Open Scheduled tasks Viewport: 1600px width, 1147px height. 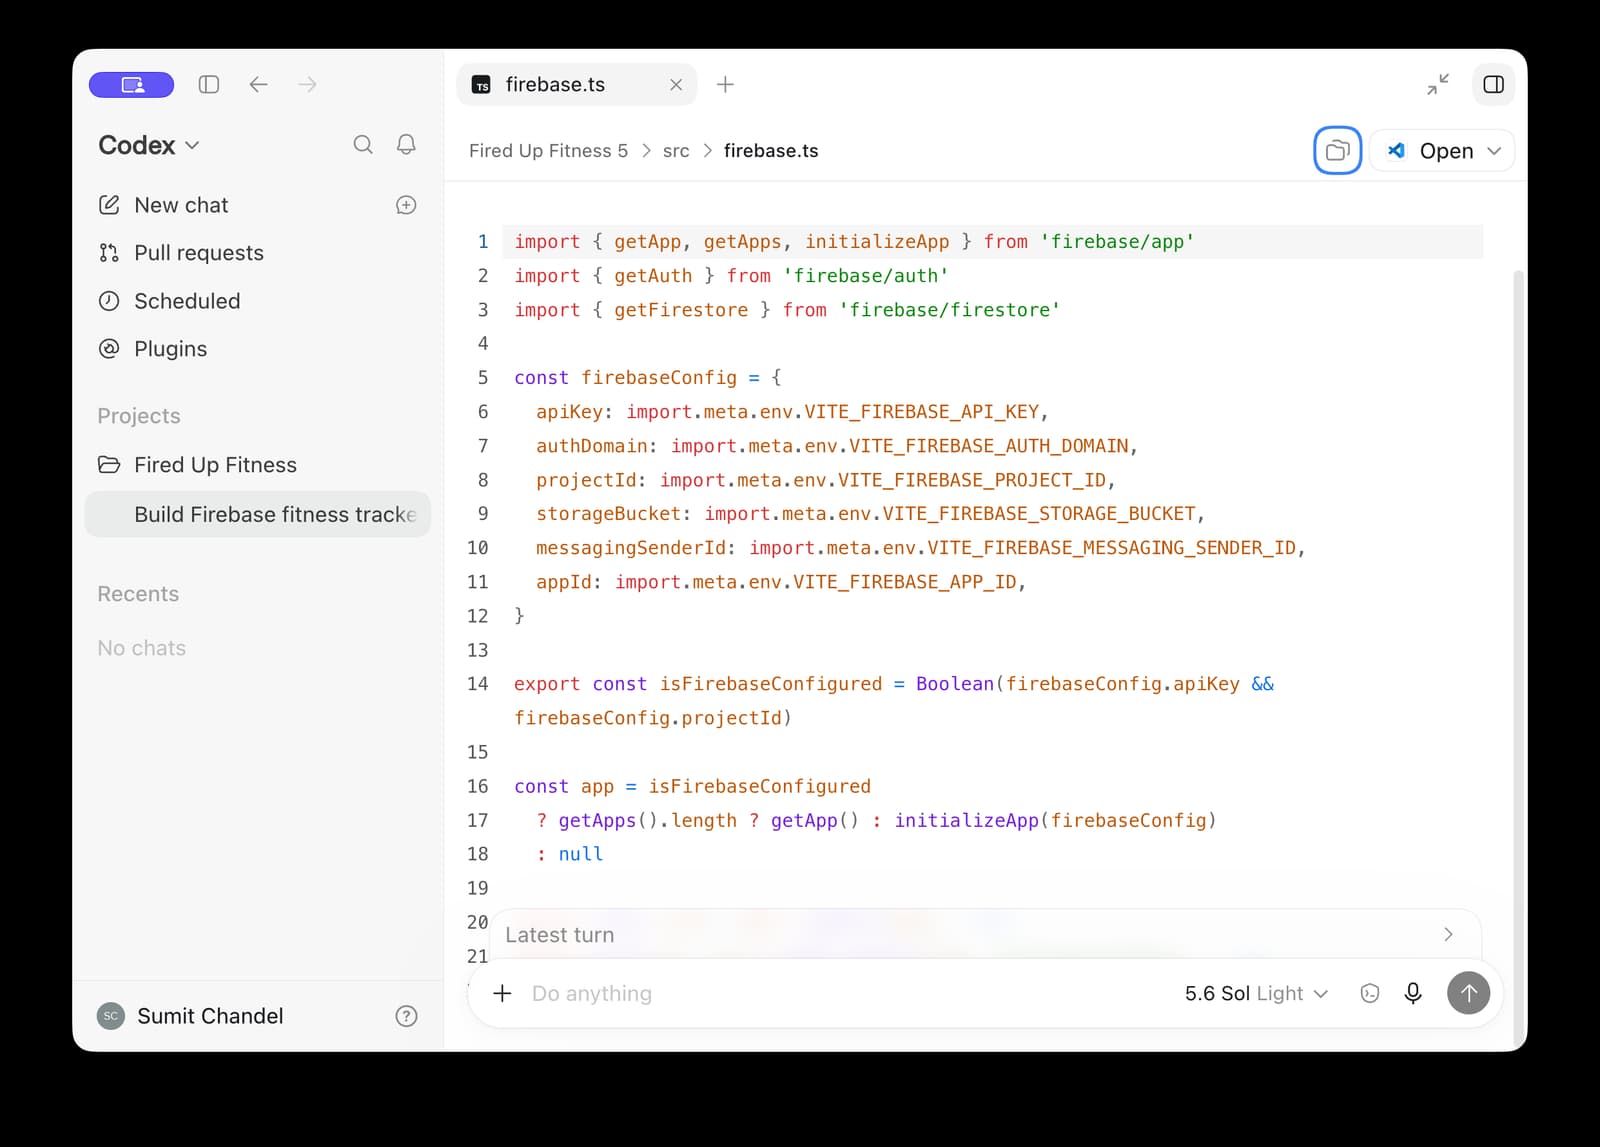tap(170, 301)
